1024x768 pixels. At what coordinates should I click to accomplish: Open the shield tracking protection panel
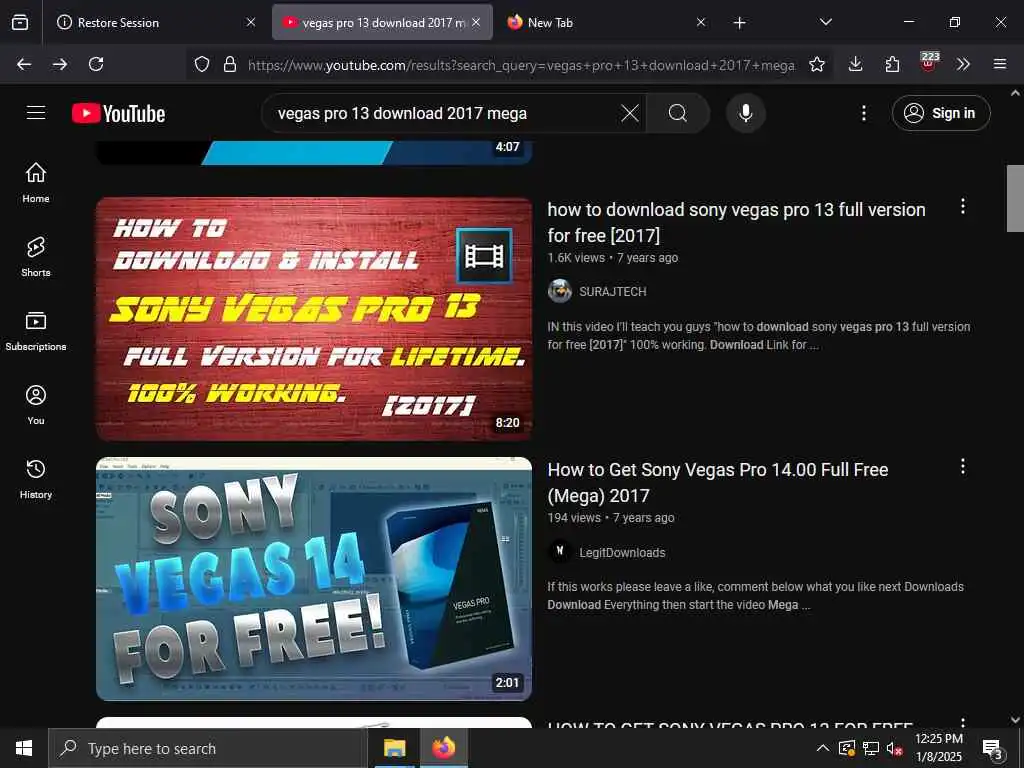(x=202, y=64)
